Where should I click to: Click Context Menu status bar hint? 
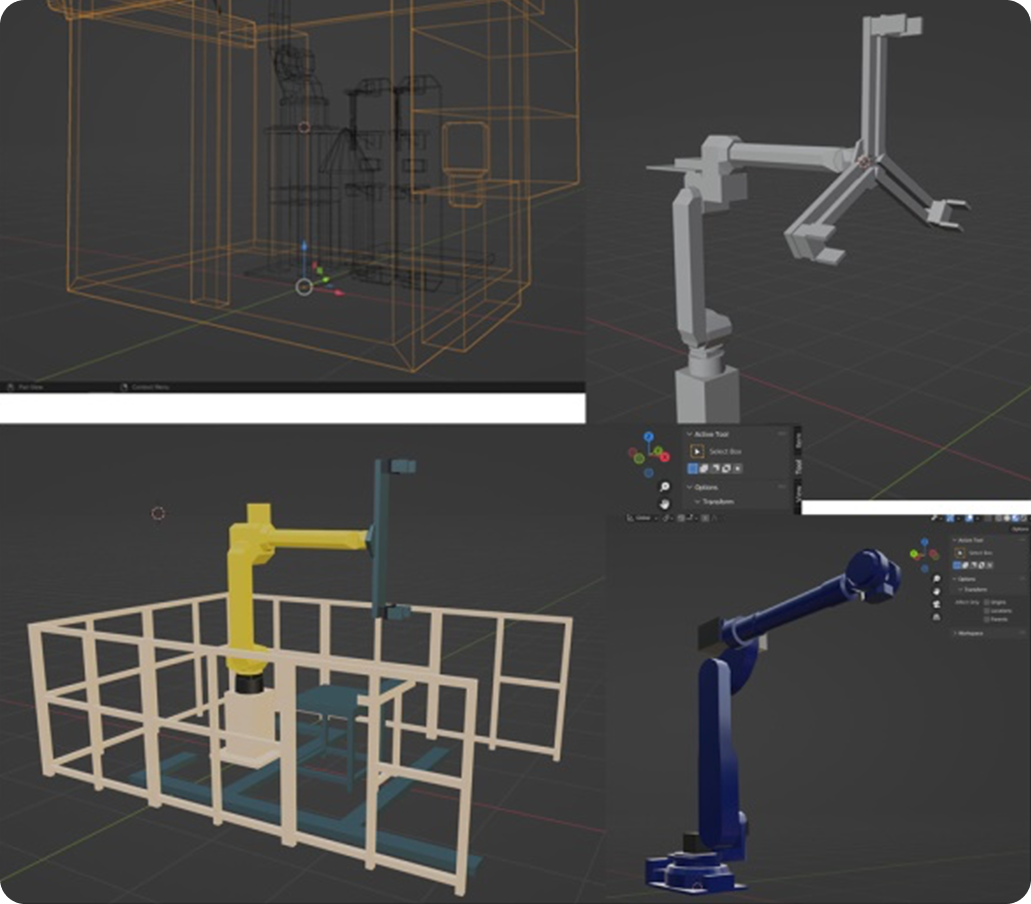tap(145, 387)
